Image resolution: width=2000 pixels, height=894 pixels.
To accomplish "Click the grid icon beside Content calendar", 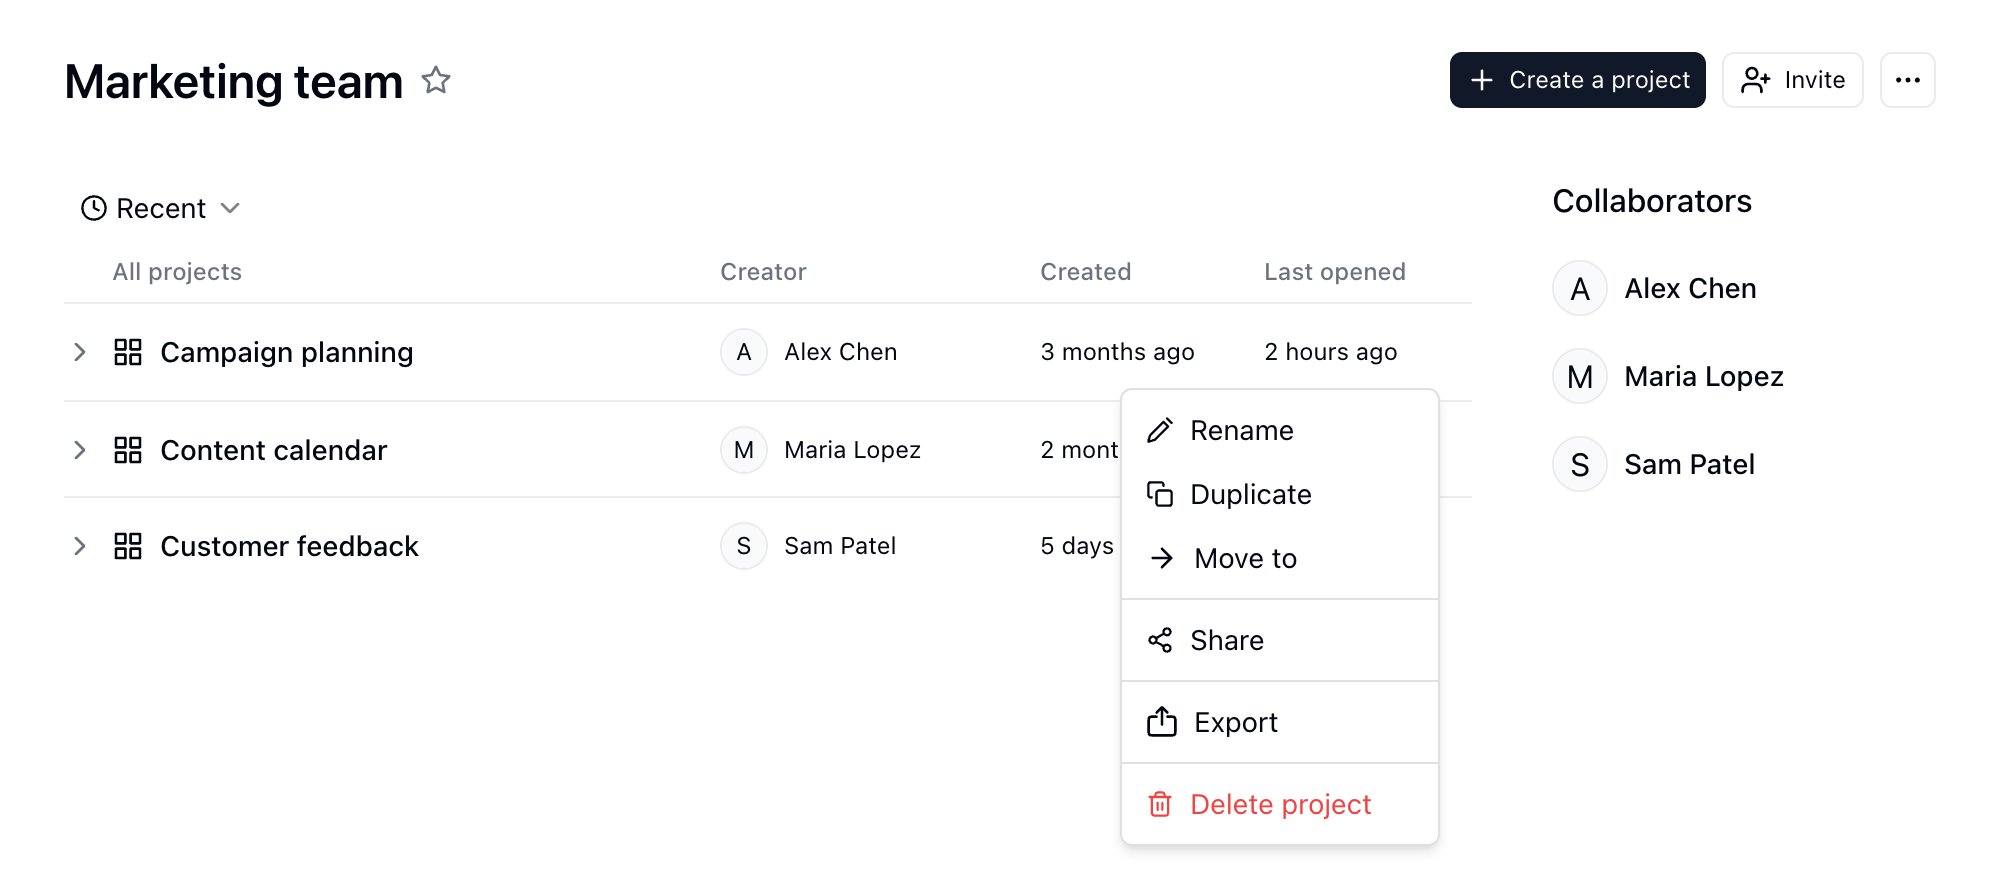I will 128,450.
